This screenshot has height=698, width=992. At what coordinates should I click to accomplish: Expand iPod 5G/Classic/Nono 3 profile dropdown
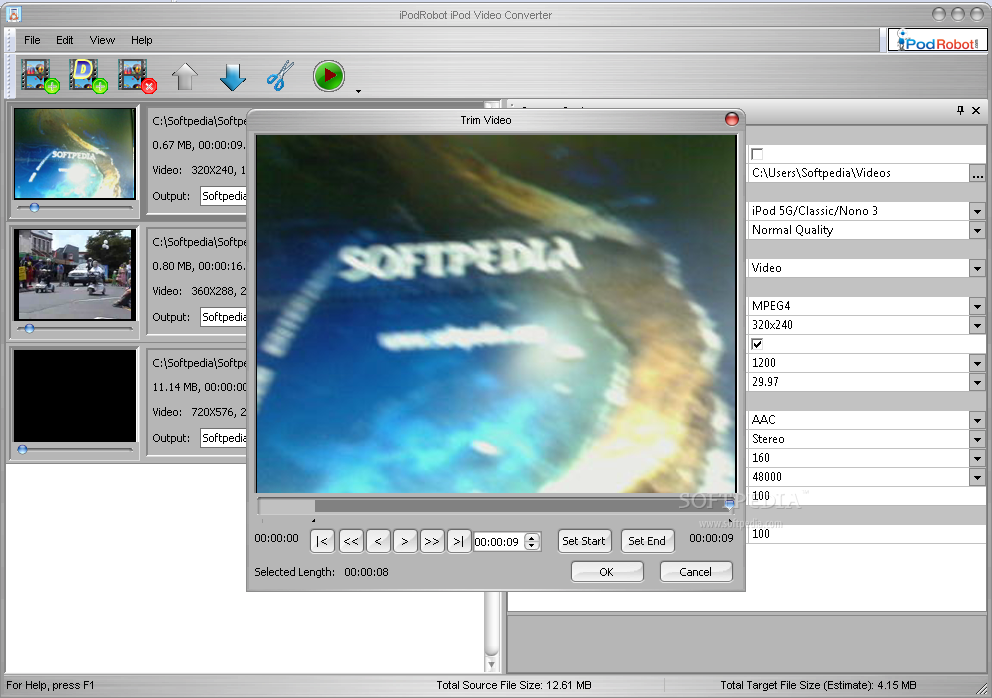pyautogui.click(x=977, y=211)
